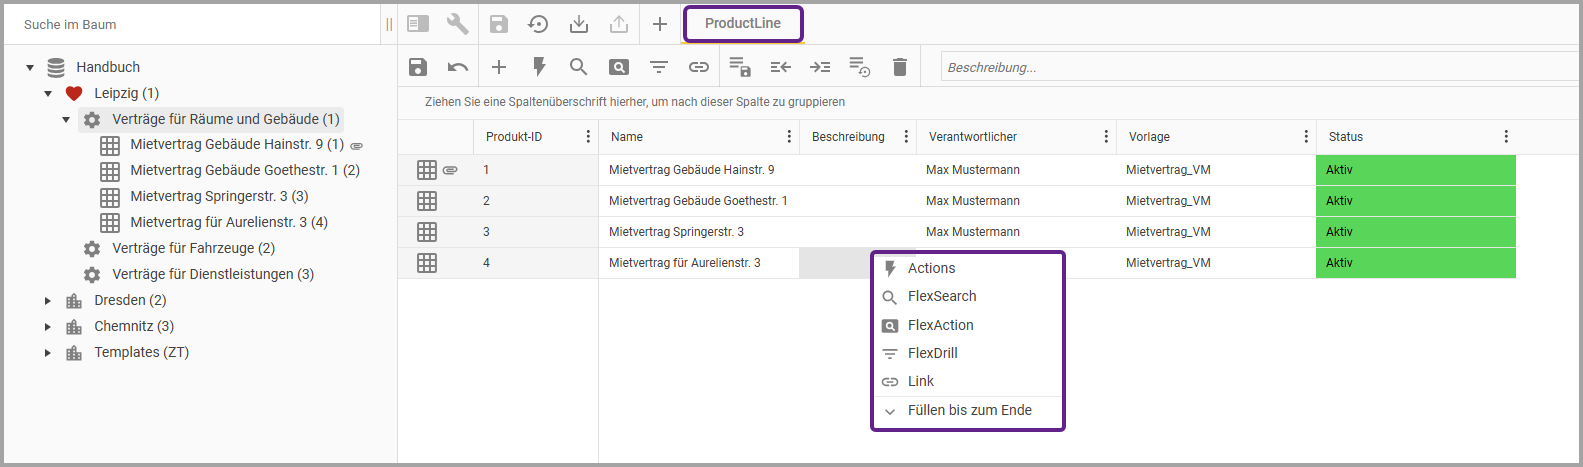Click into the Beschreibung input field
The width and height of the screenshot is (1583, 467).
pyautogui.click(x=1260, y=67)
